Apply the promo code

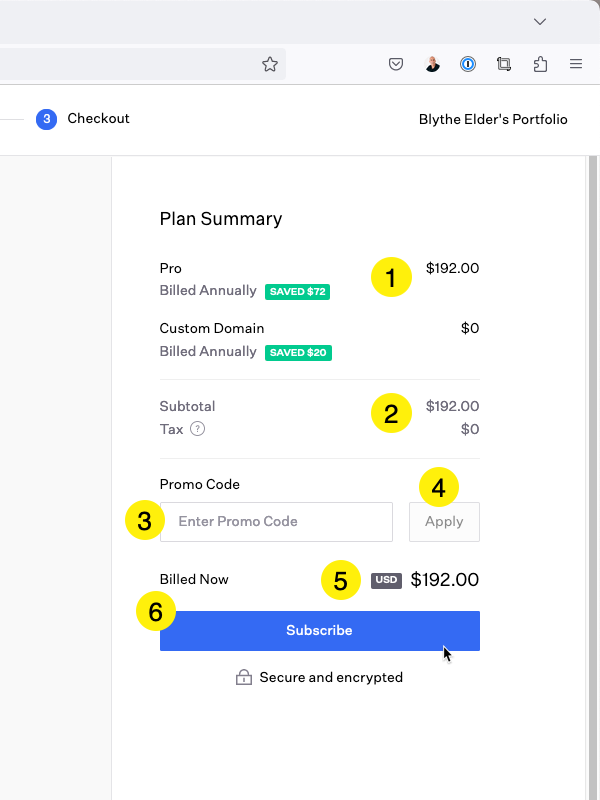tap(444, 522)
